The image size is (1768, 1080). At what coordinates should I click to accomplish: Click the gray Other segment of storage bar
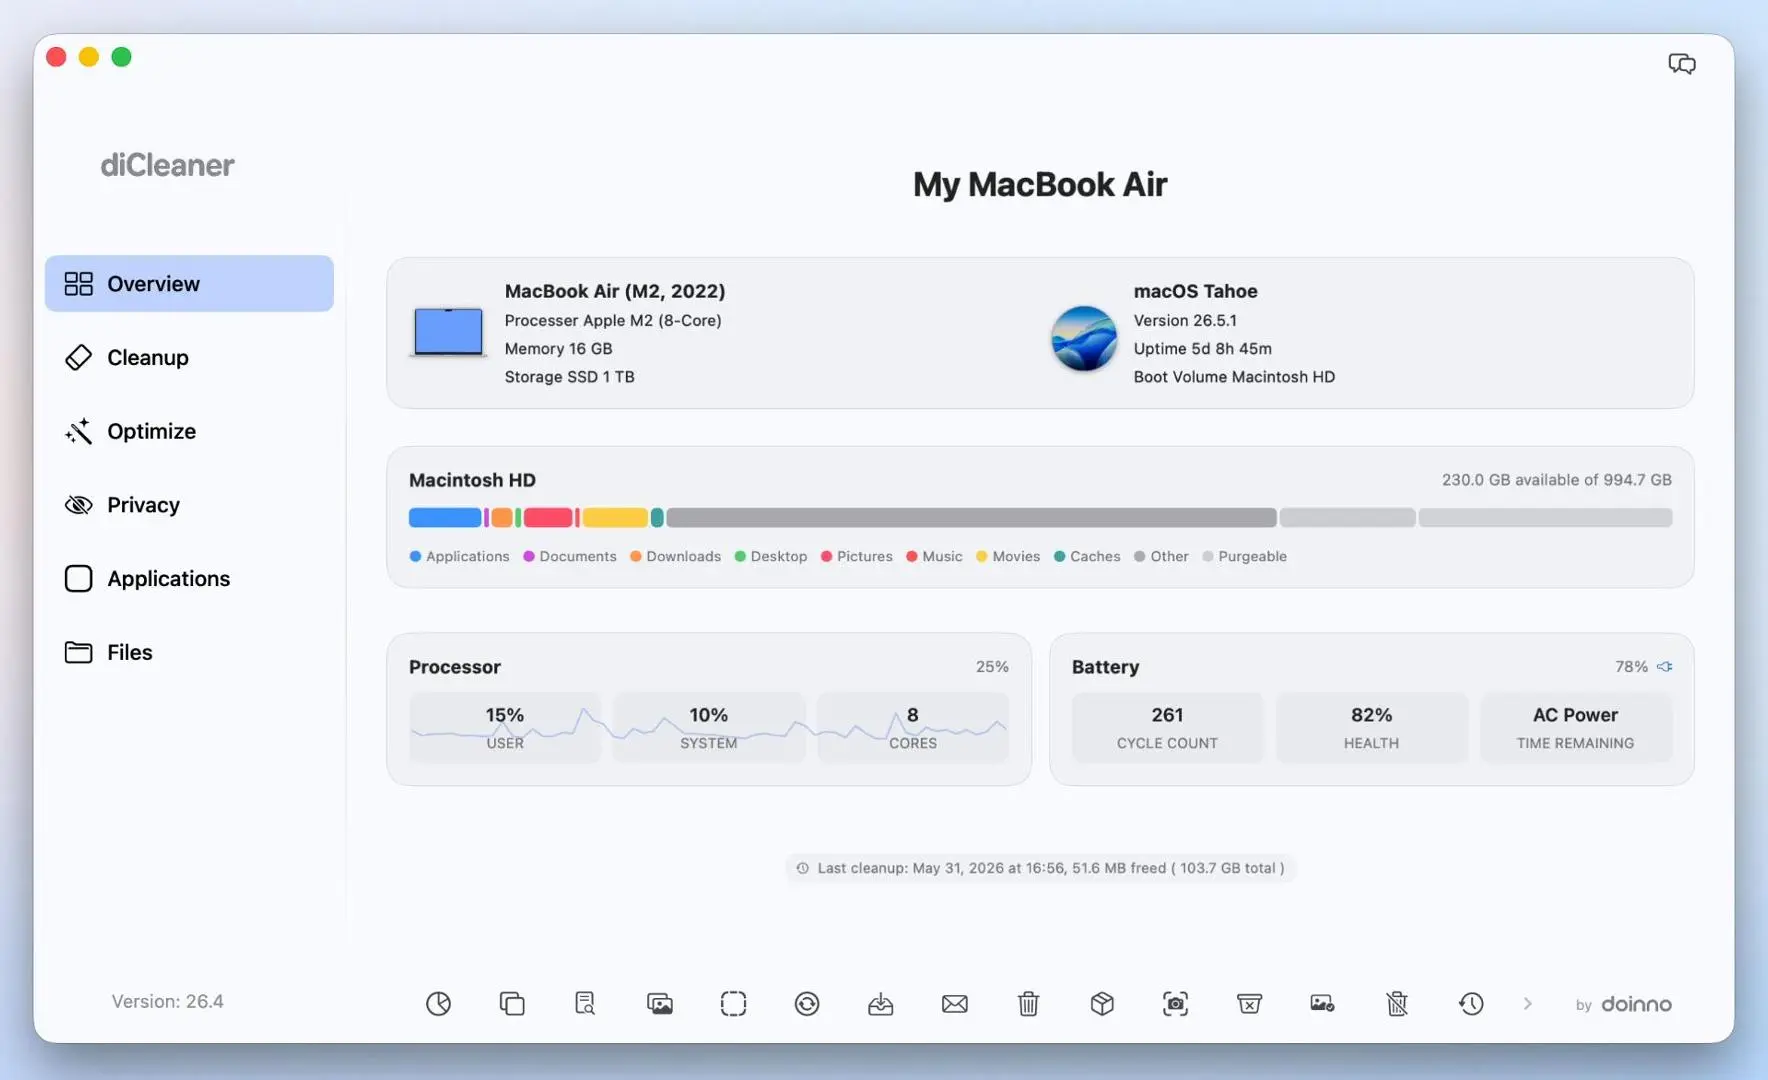tap(971, 518)
